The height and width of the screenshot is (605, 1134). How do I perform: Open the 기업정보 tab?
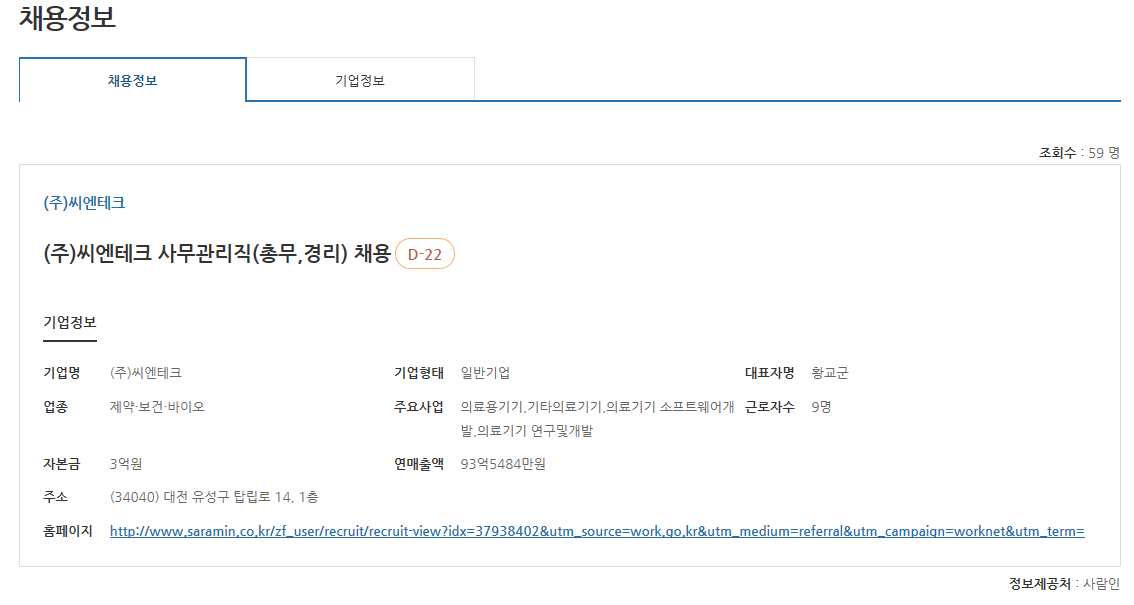pos(360,80)
